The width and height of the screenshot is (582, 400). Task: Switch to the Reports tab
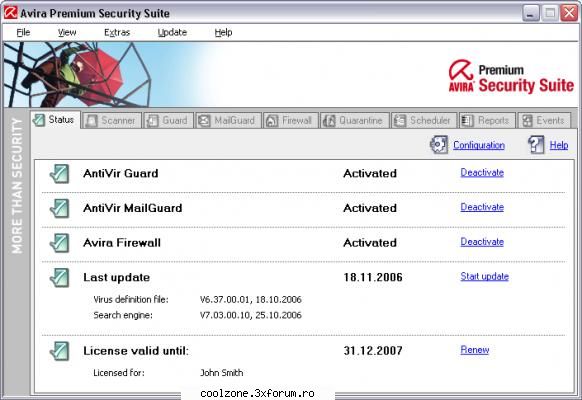tap(487, 121)
